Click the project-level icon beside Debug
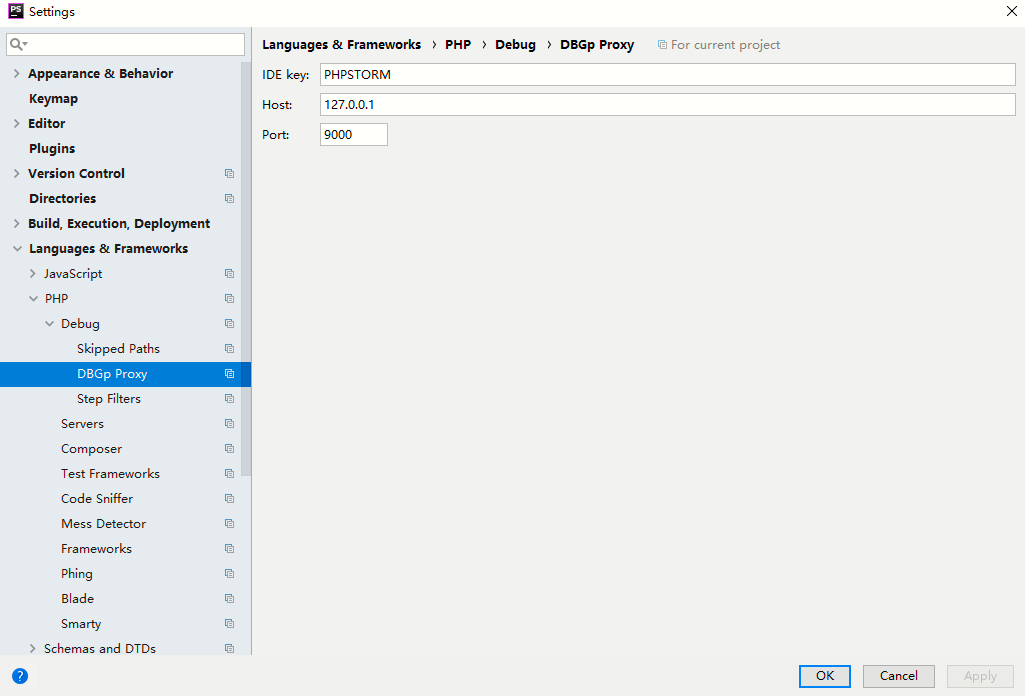Viewport: 1025px width, 696px height. pos(229,323)
